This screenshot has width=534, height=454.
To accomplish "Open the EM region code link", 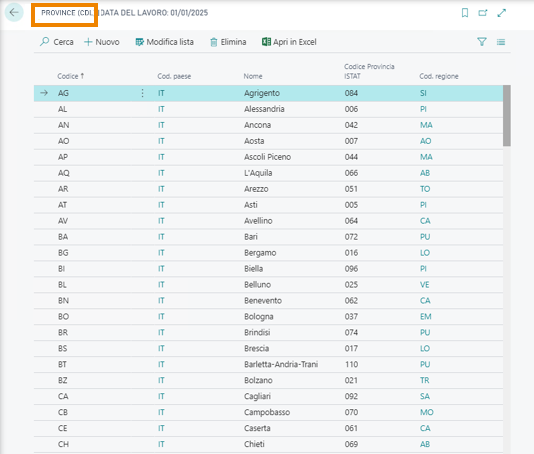I will [x=425, y=316].
